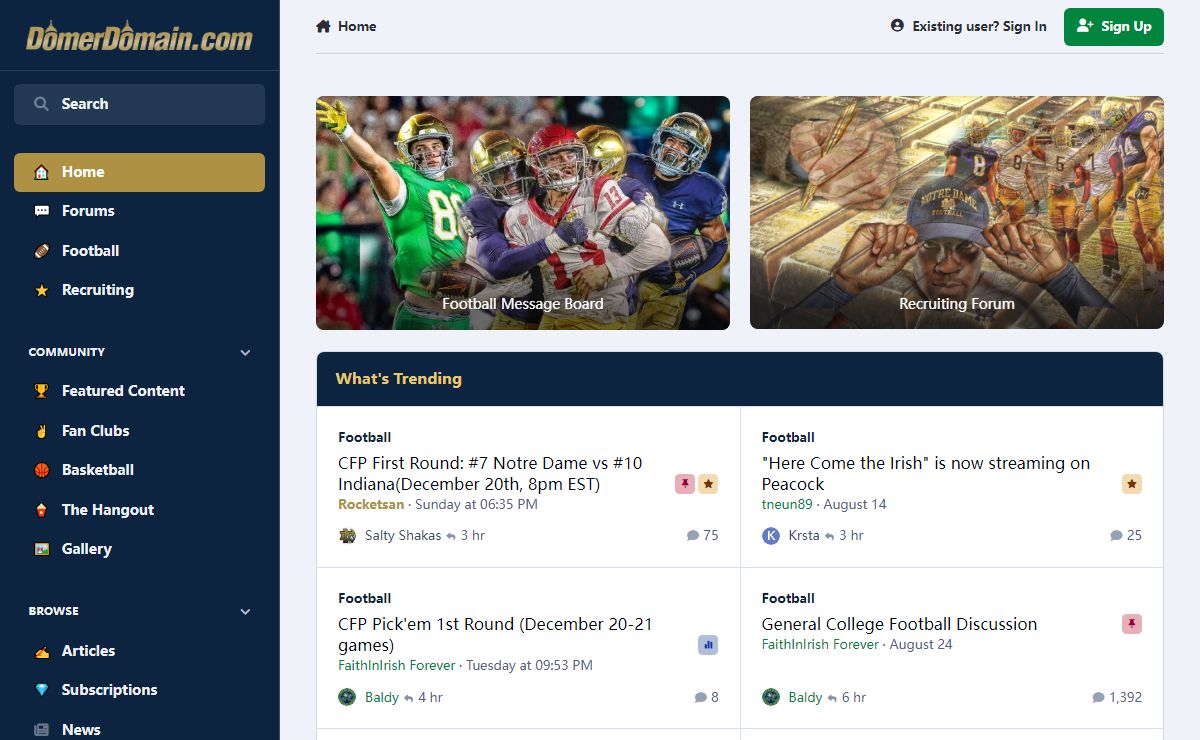This screenshot has height=740, width=1200.
Task: Open Gallery from the sidebar
Action: tap(139, 549)
